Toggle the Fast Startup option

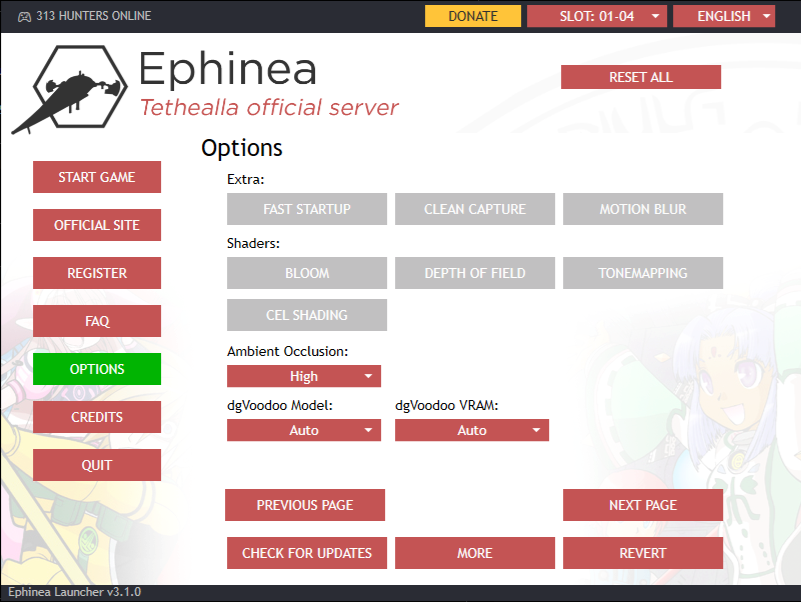click(307, 209)
